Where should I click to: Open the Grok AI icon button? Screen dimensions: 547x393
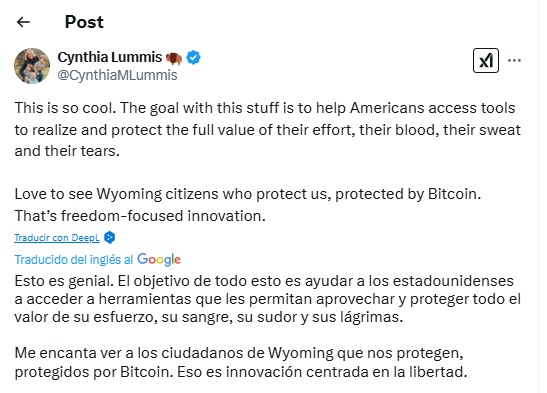click(x=486, y=61)
